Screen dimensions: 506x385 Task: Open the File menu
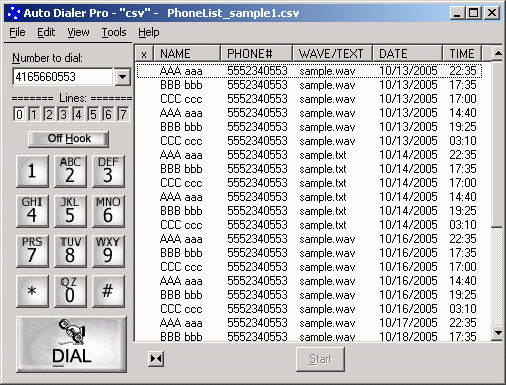point(17,32)
